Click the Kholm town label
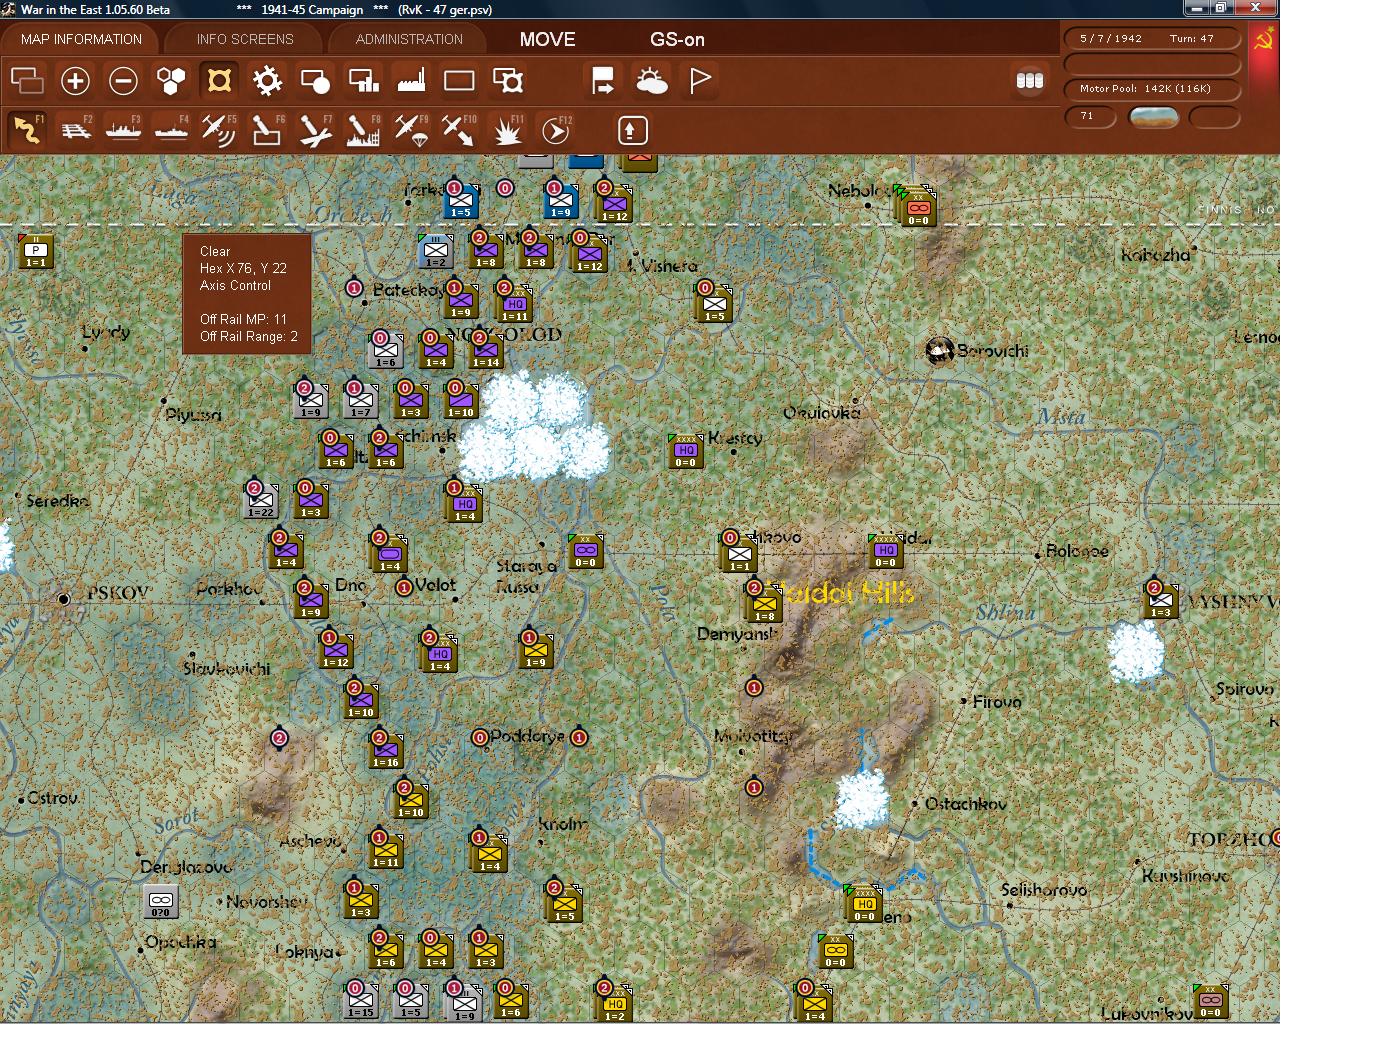1383x1037 pixels. pos(563,824)
